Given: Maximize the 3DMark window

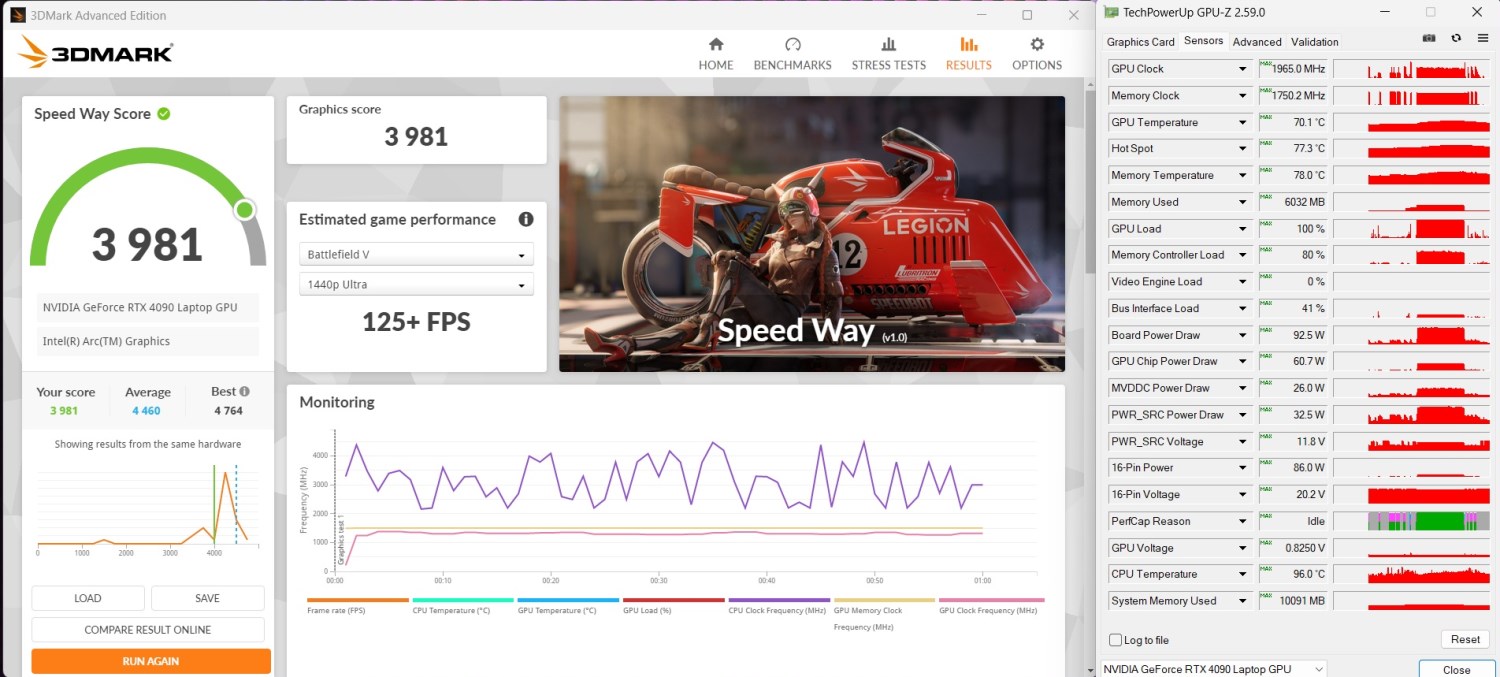Looking at the screenshot, I should [1027, 15].
